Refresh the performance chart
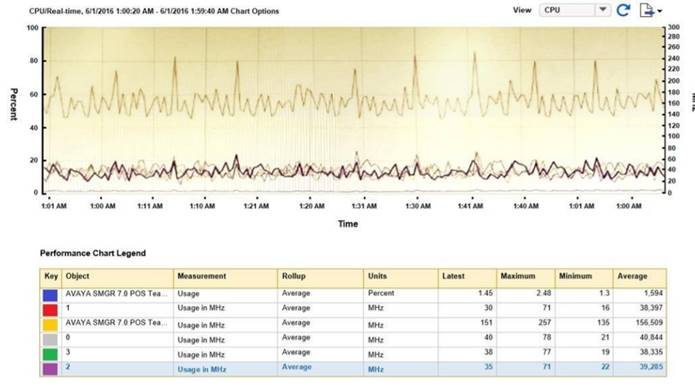 pos(623,10)
